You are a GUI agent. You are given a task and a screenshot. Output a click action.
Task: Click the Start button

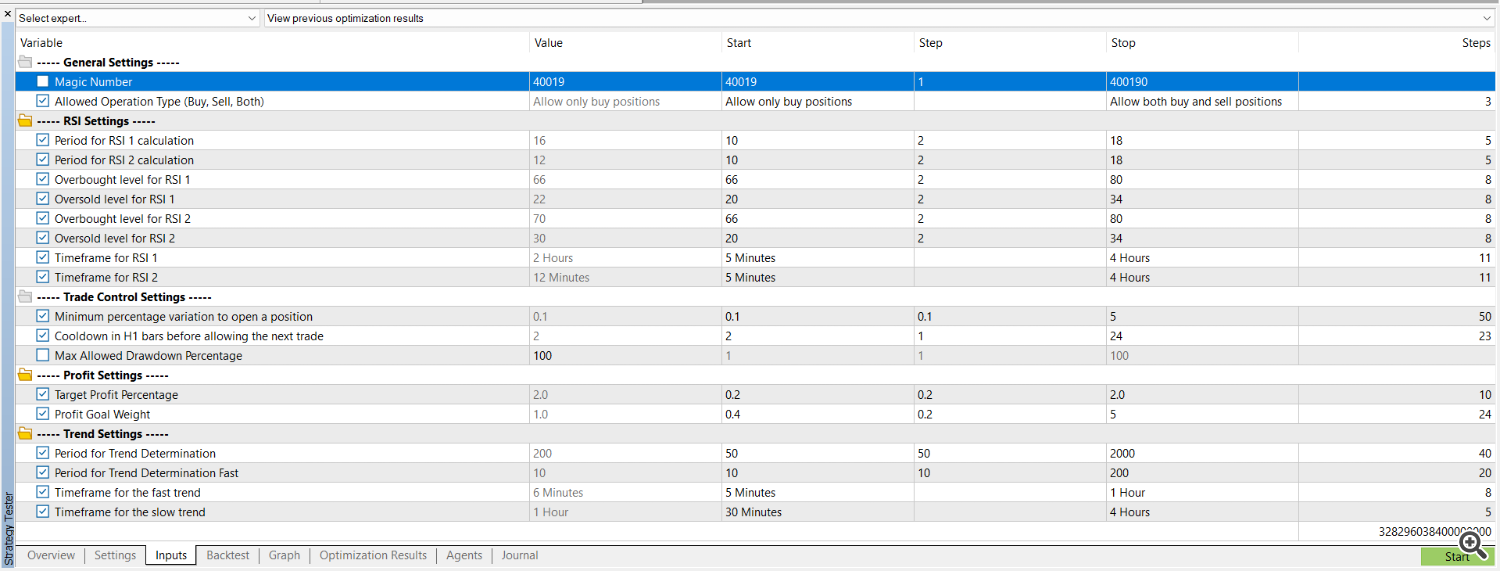point(1457,556)
